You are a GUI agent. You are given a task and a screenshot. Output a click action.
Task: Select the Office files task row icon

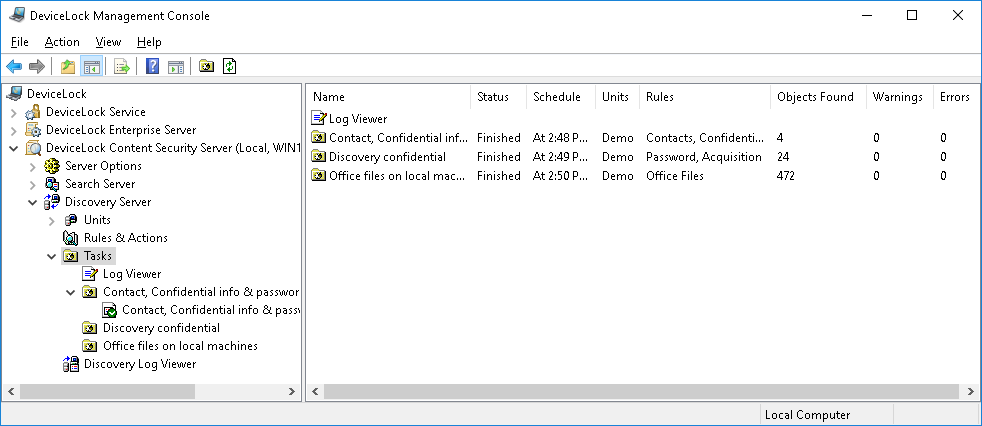coord(319,176)
